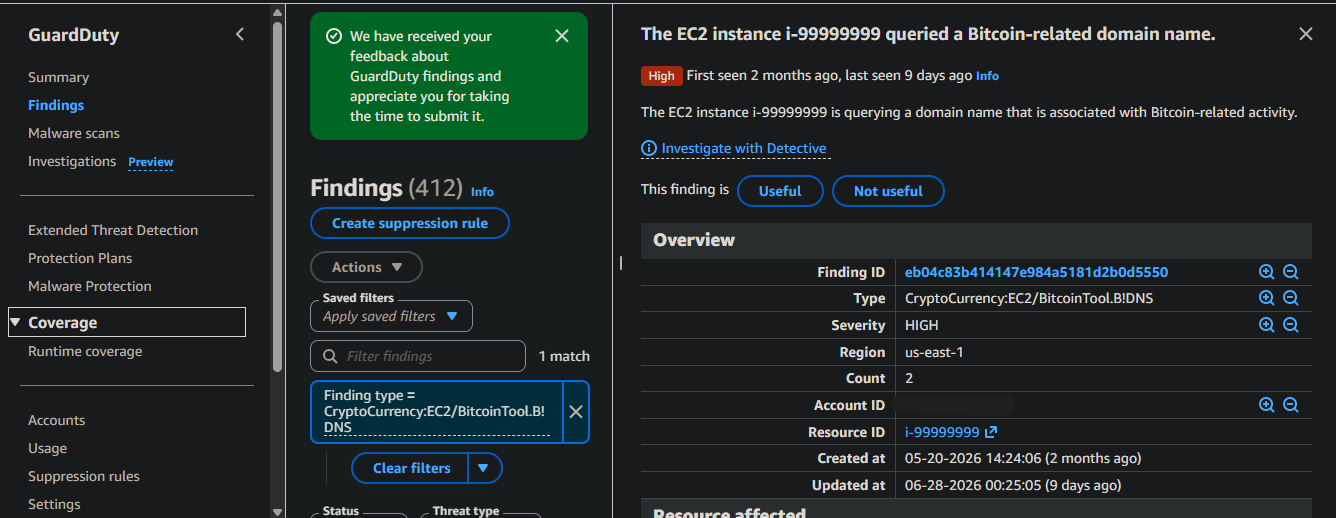Click the panel resize divider handle
Viewport: 1336px width, 518px height.
pos(621,263)
